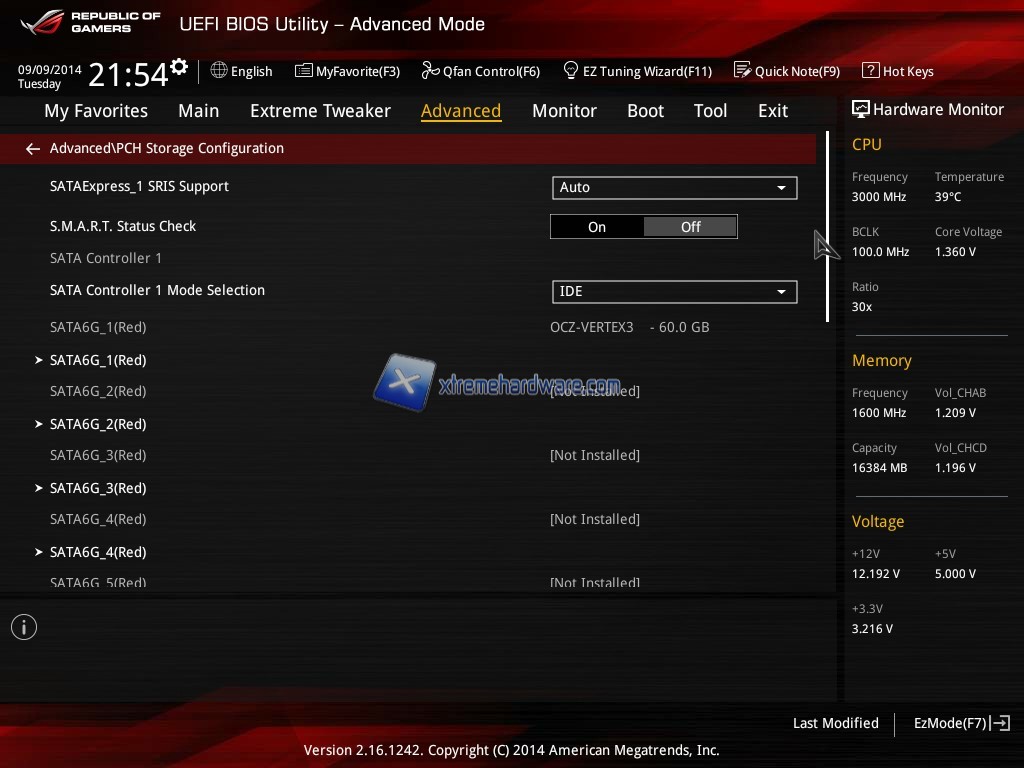Image resolution: width=1024 pixels, height=768 pixels.
Task: Go to the Monitor tab
Action: pyautogui.click(x=564, y=111)
